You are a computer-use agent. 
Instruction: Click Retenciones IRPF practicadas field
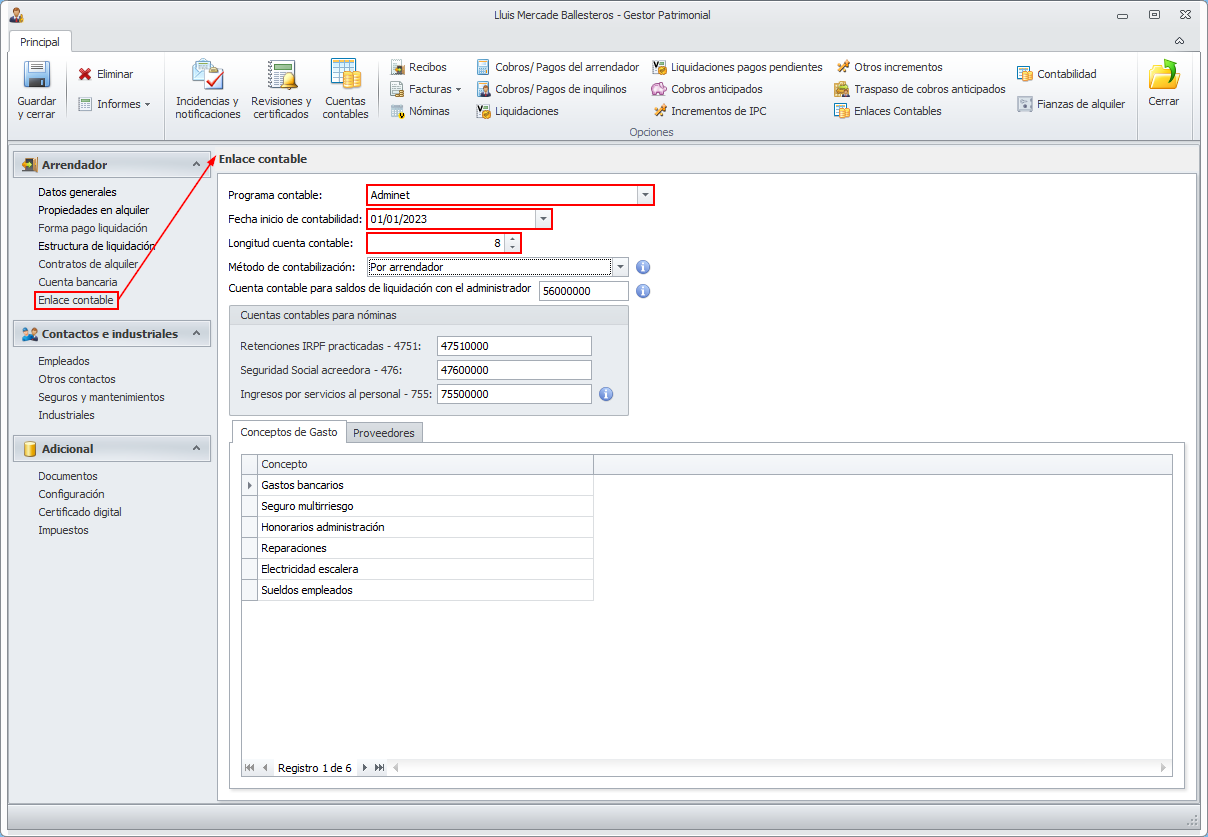tap(514, 346)
